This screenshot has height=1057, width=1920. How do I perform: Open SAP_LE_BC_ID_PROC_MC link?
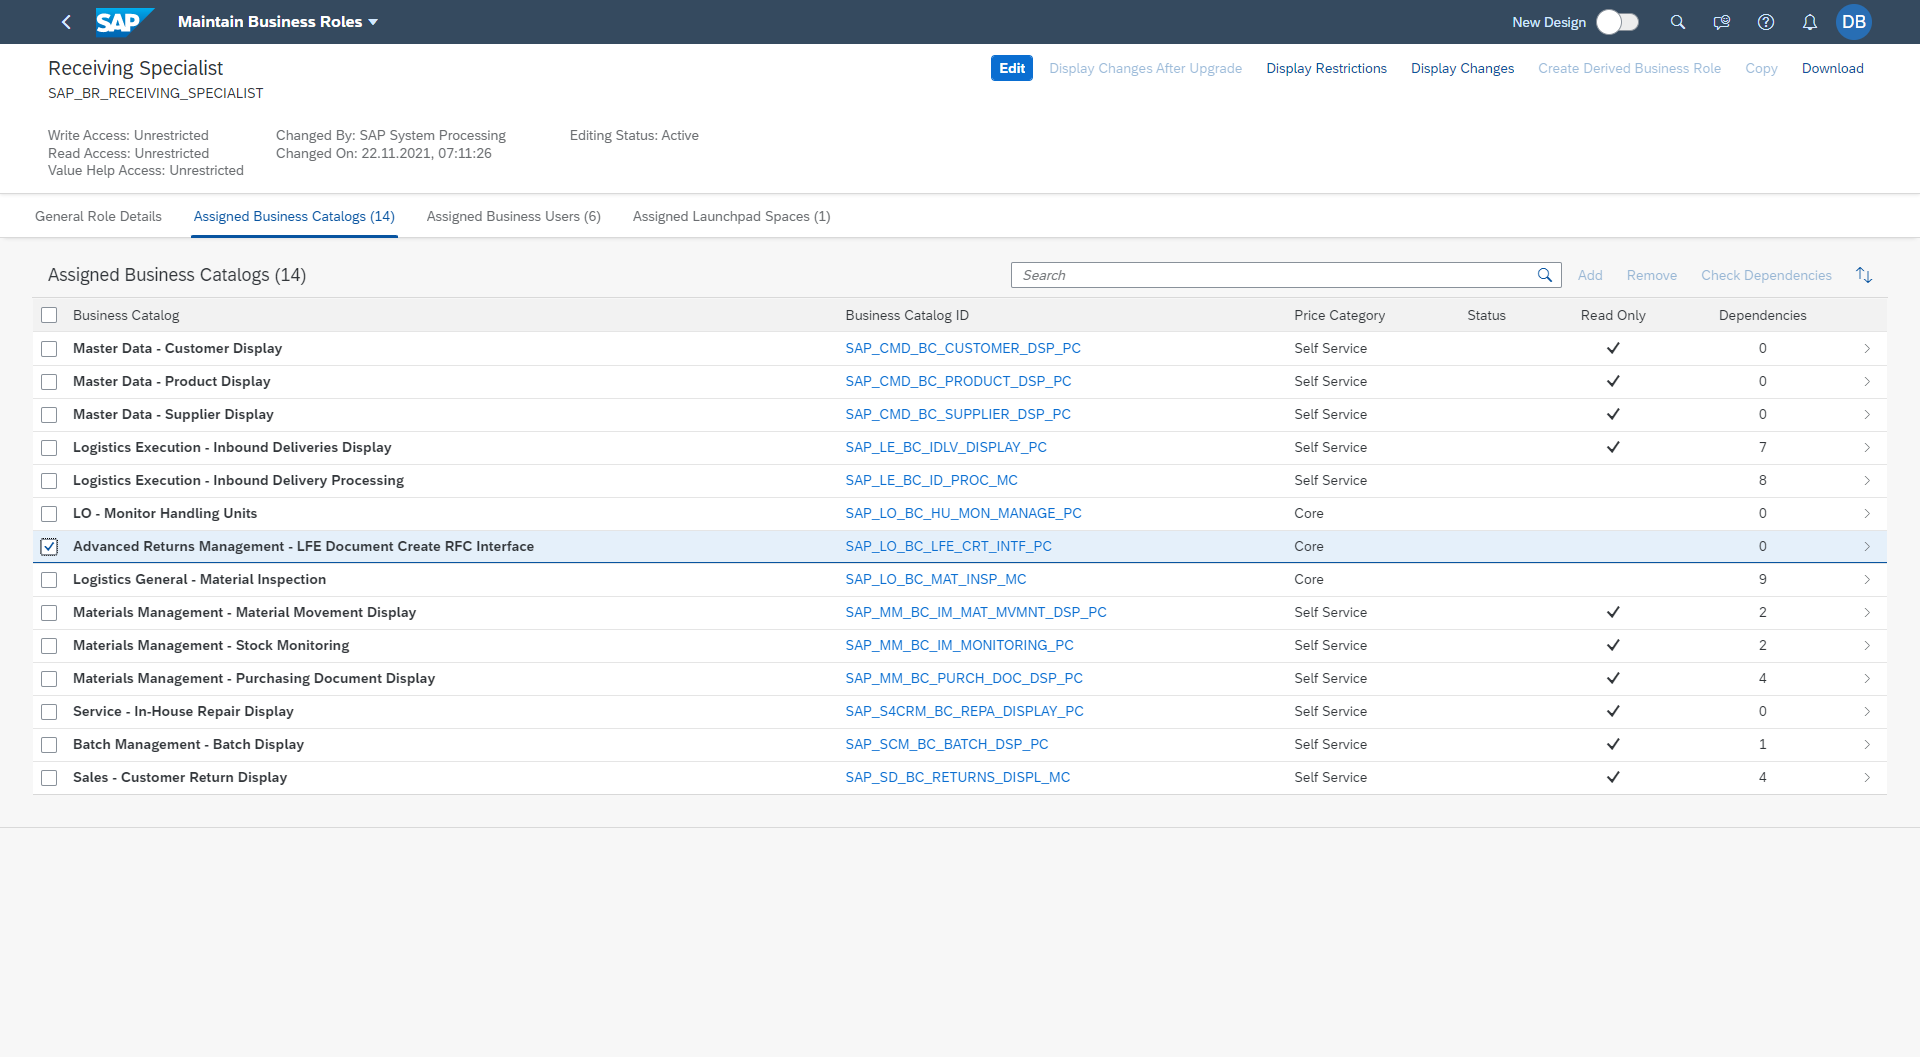point(932,480)
